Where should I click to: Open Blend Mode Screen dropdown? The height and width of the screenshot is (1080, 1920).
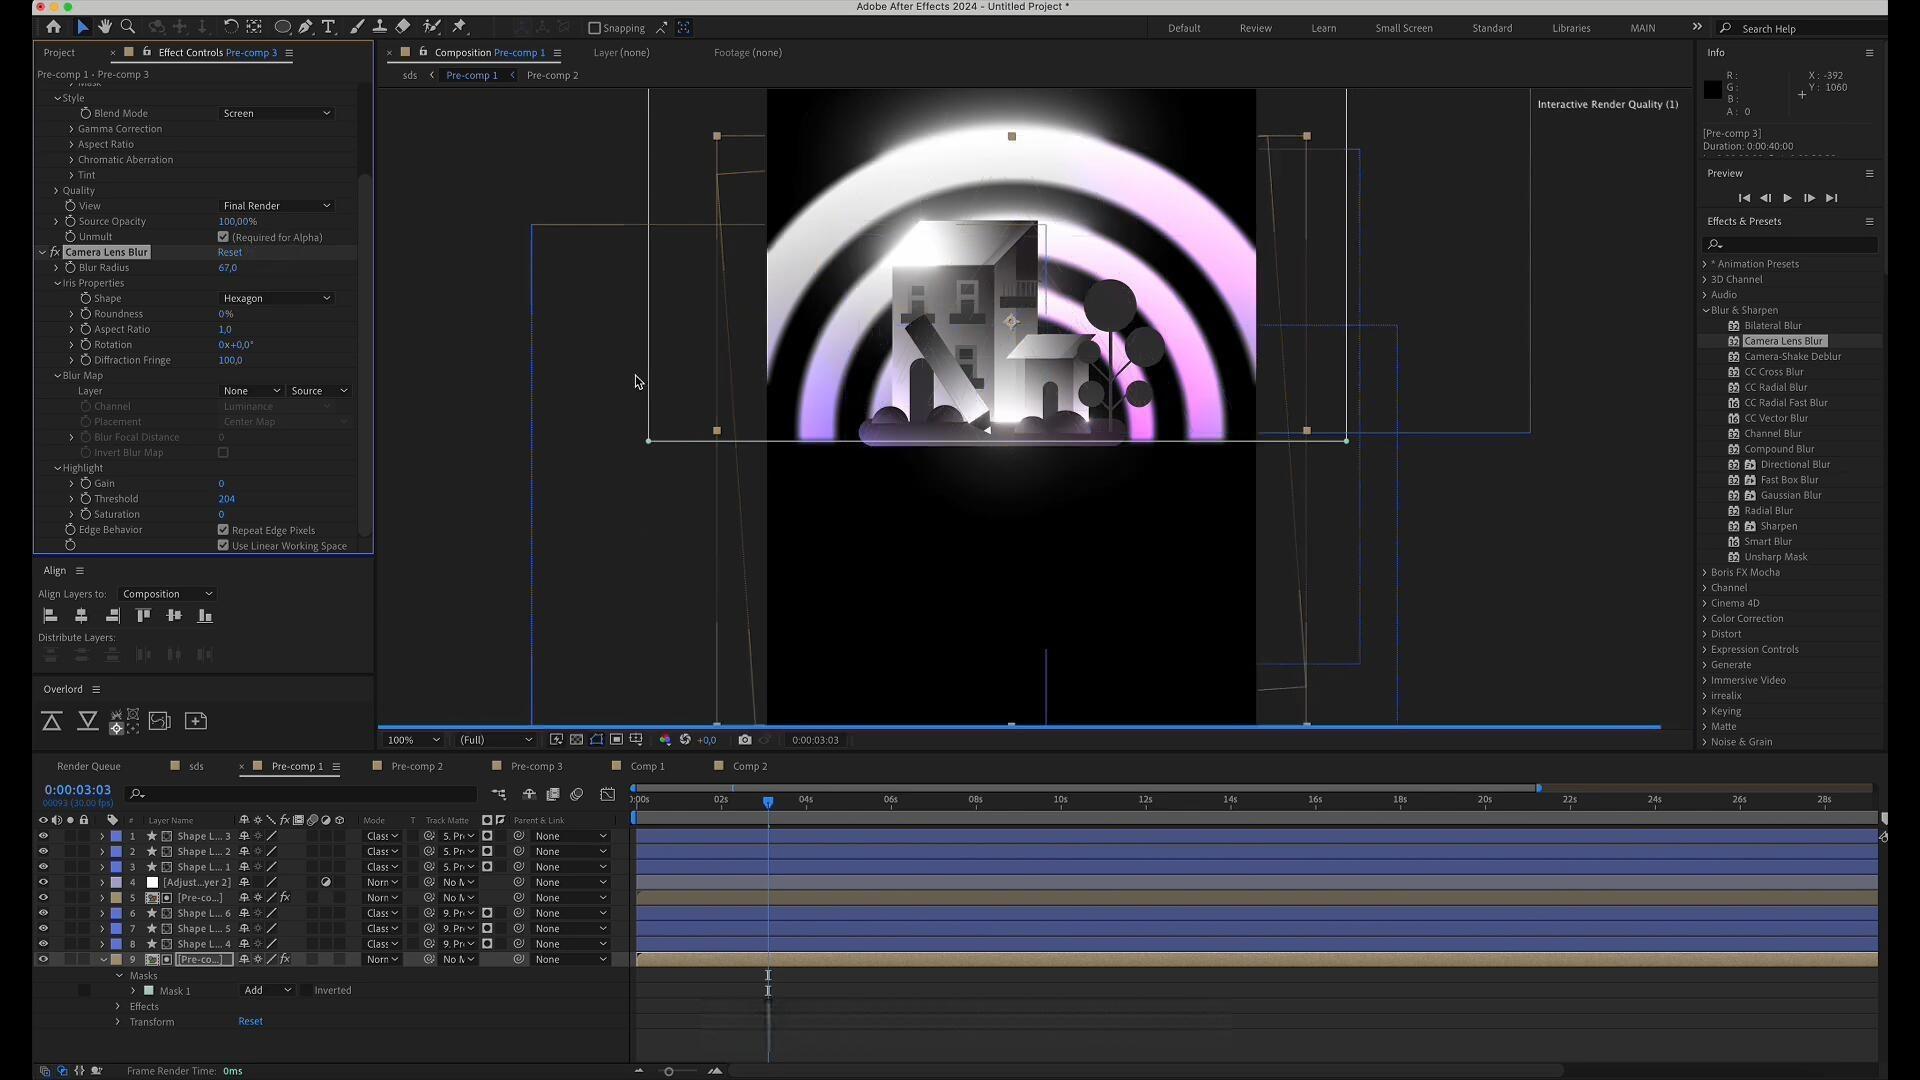coord(276,113)
